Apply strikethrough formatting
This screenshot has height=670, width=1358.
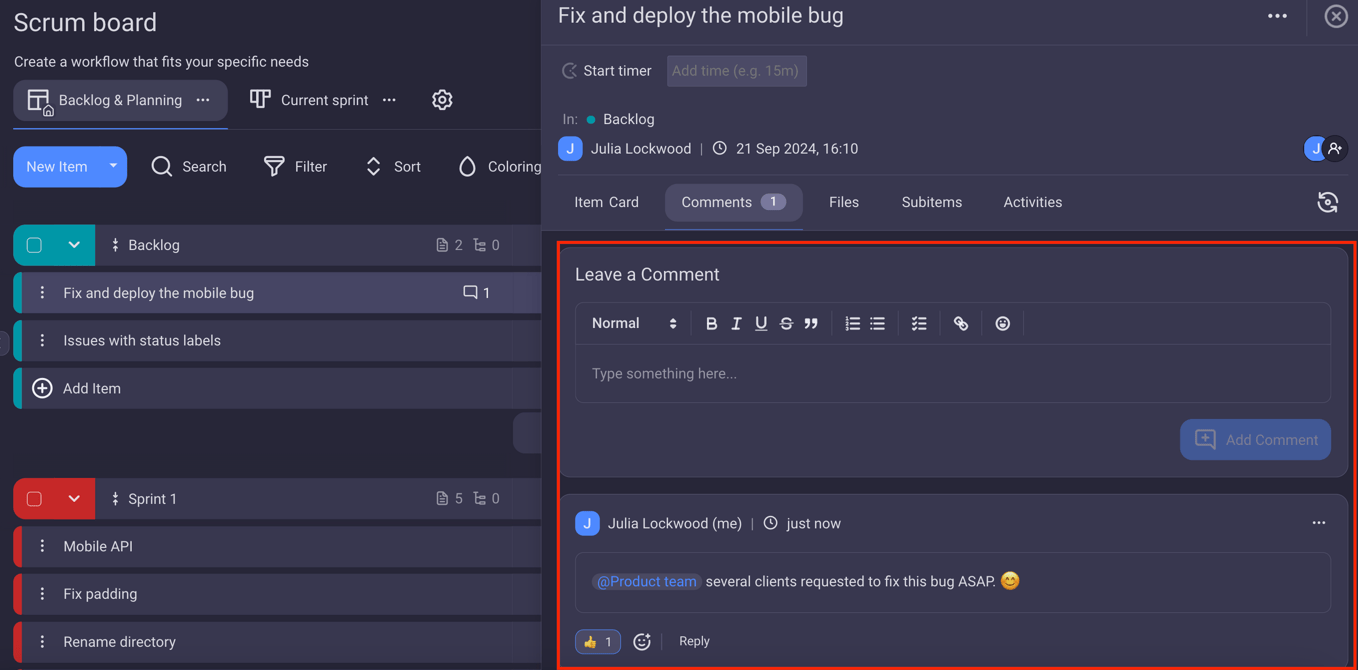(x=786, y=323)
